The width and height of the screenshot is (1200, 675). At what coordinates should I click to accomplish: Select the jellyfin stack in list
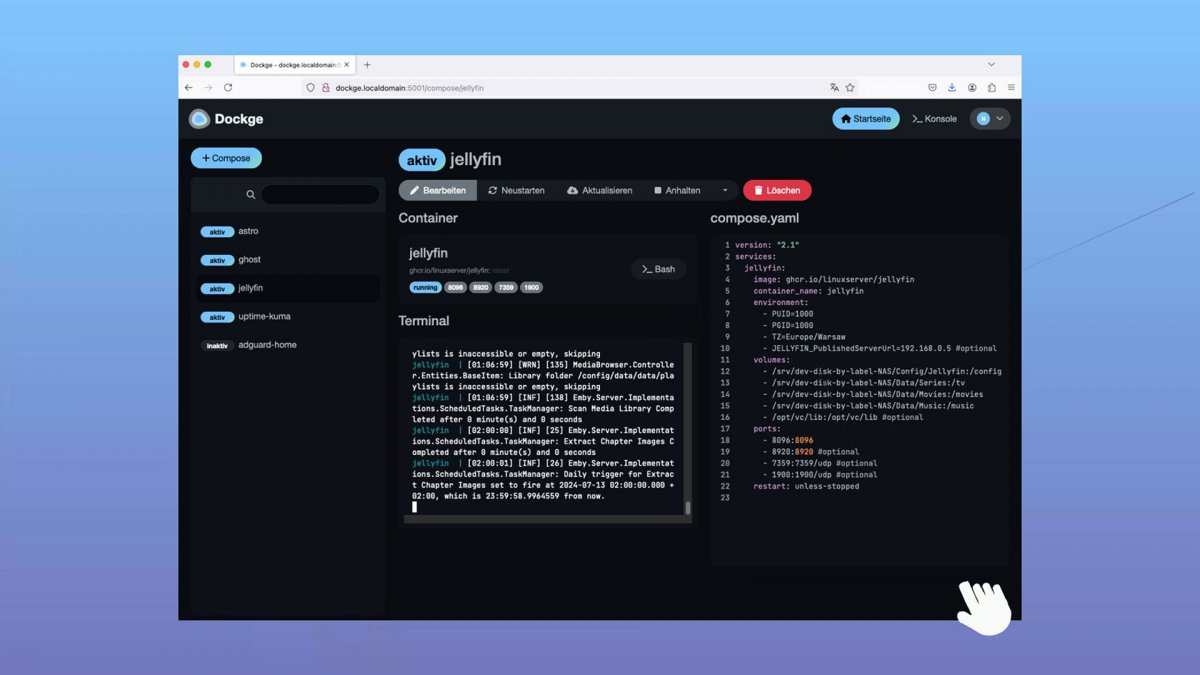[287, 288]
